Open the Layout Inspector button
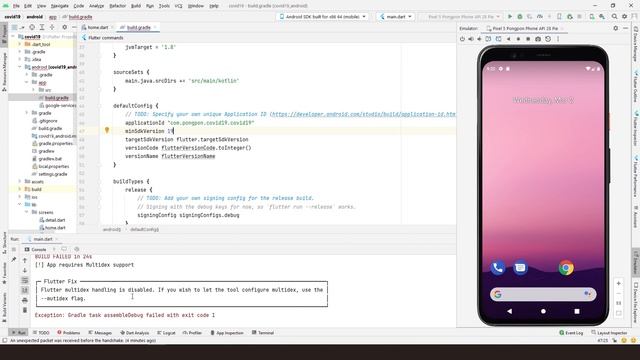640x360 pixels. click(609, 333)
